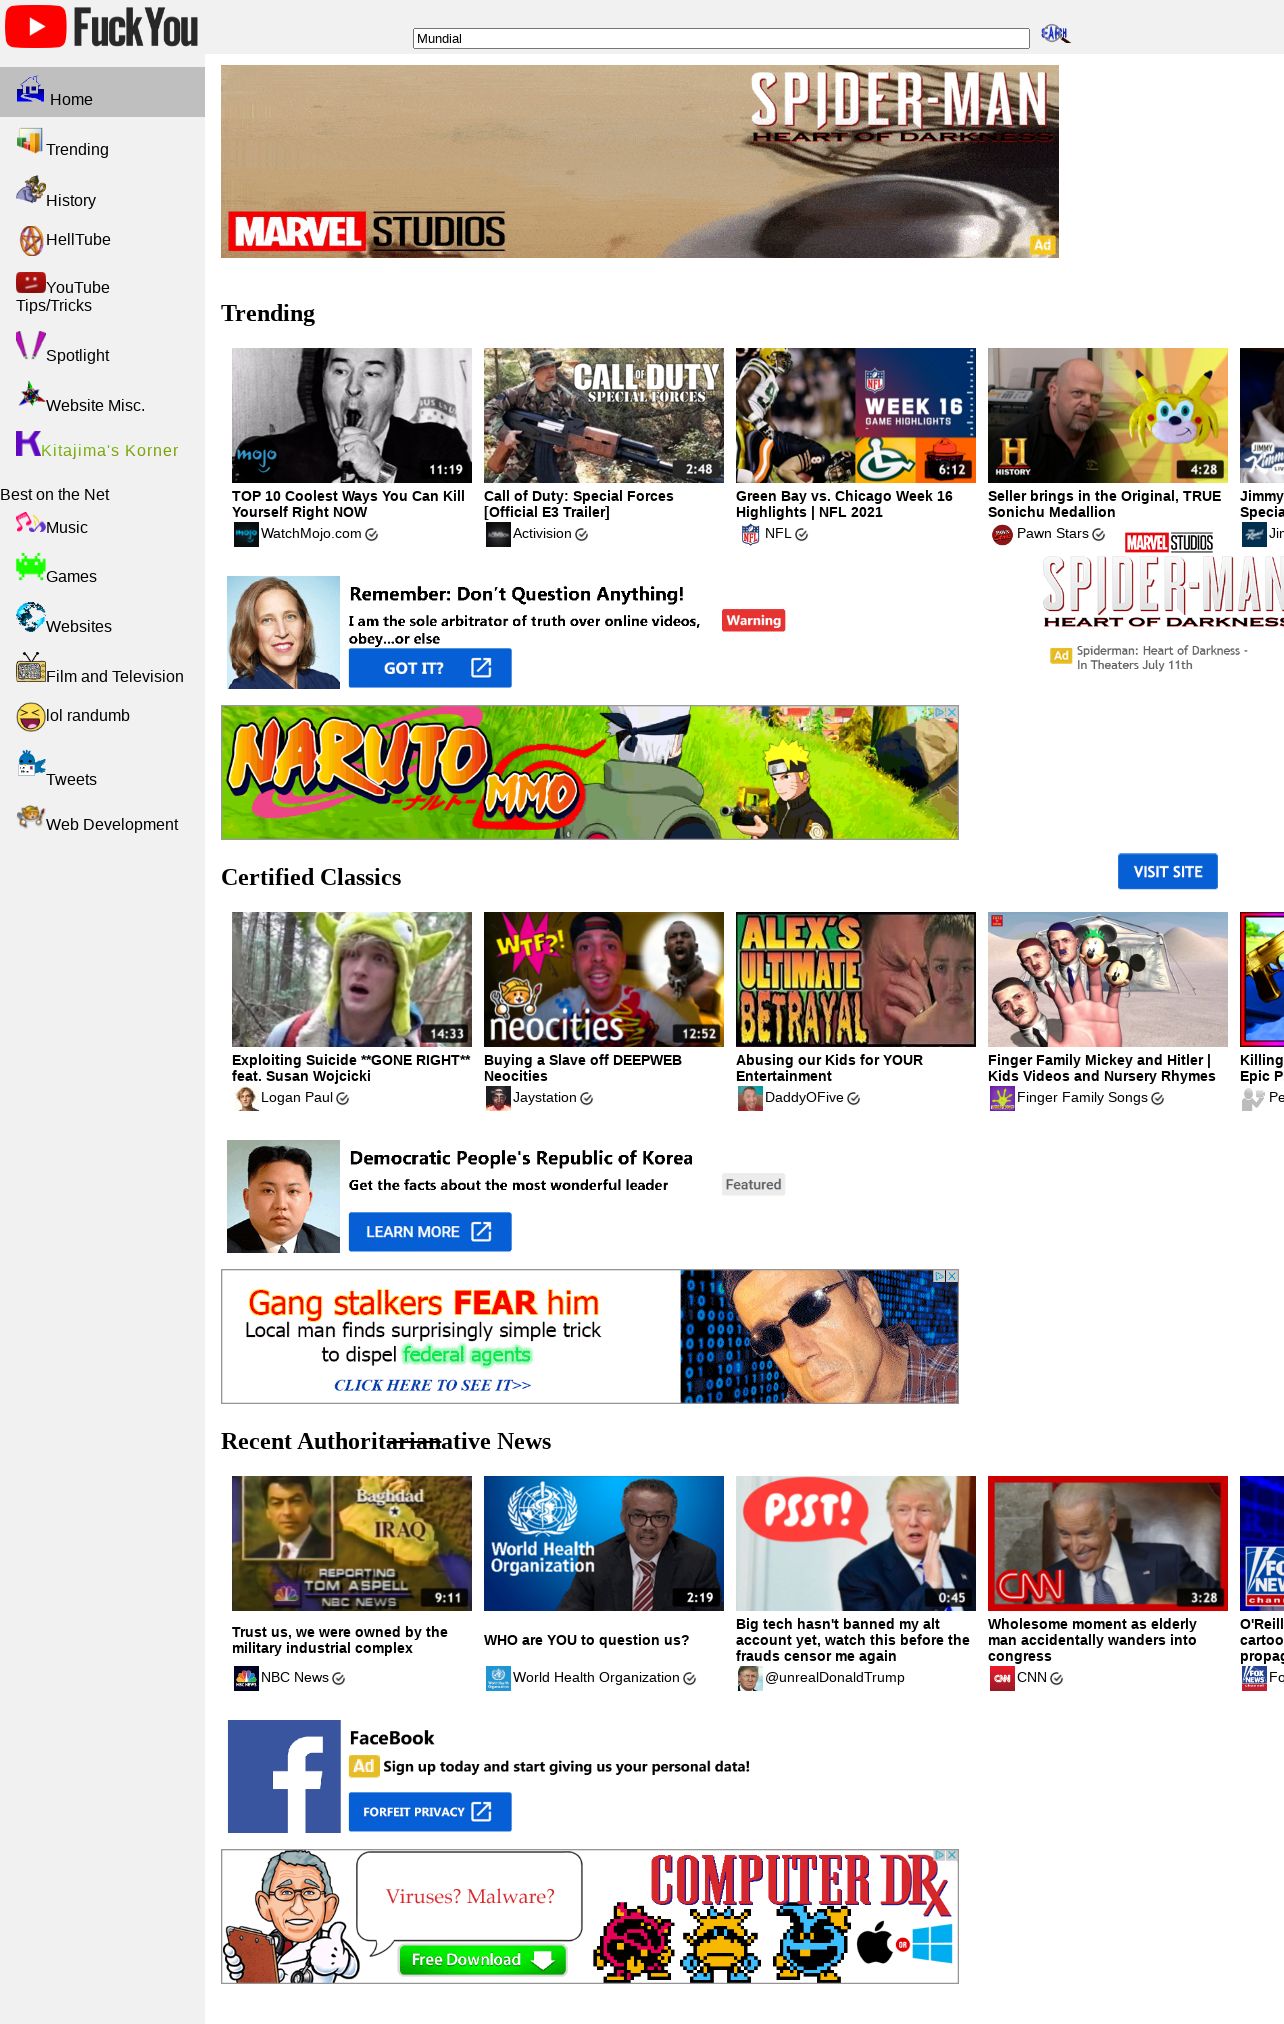Click the search icon next to search box

[1055, 34]
